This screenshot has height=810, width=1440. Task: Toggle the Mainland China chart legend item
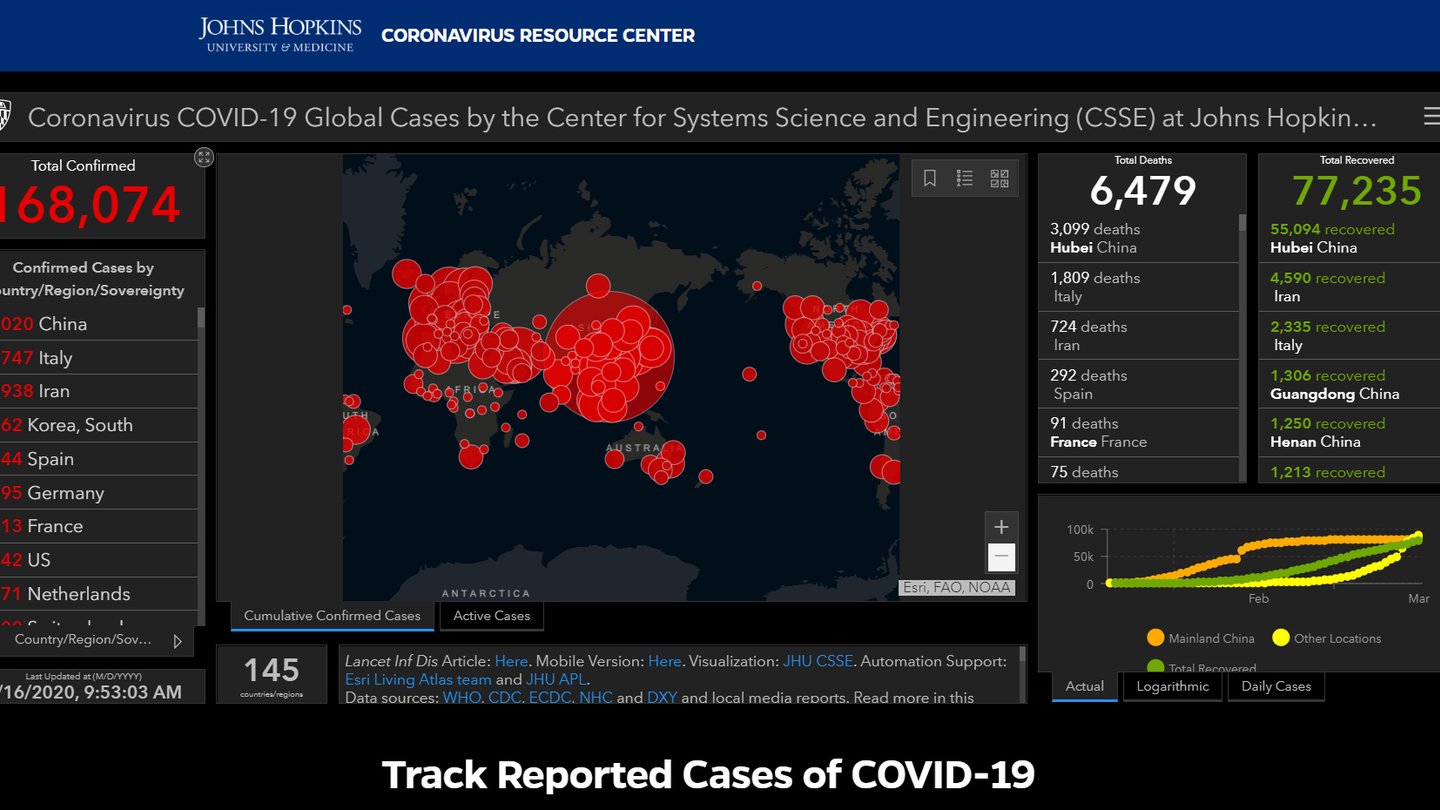[1200, 638]
